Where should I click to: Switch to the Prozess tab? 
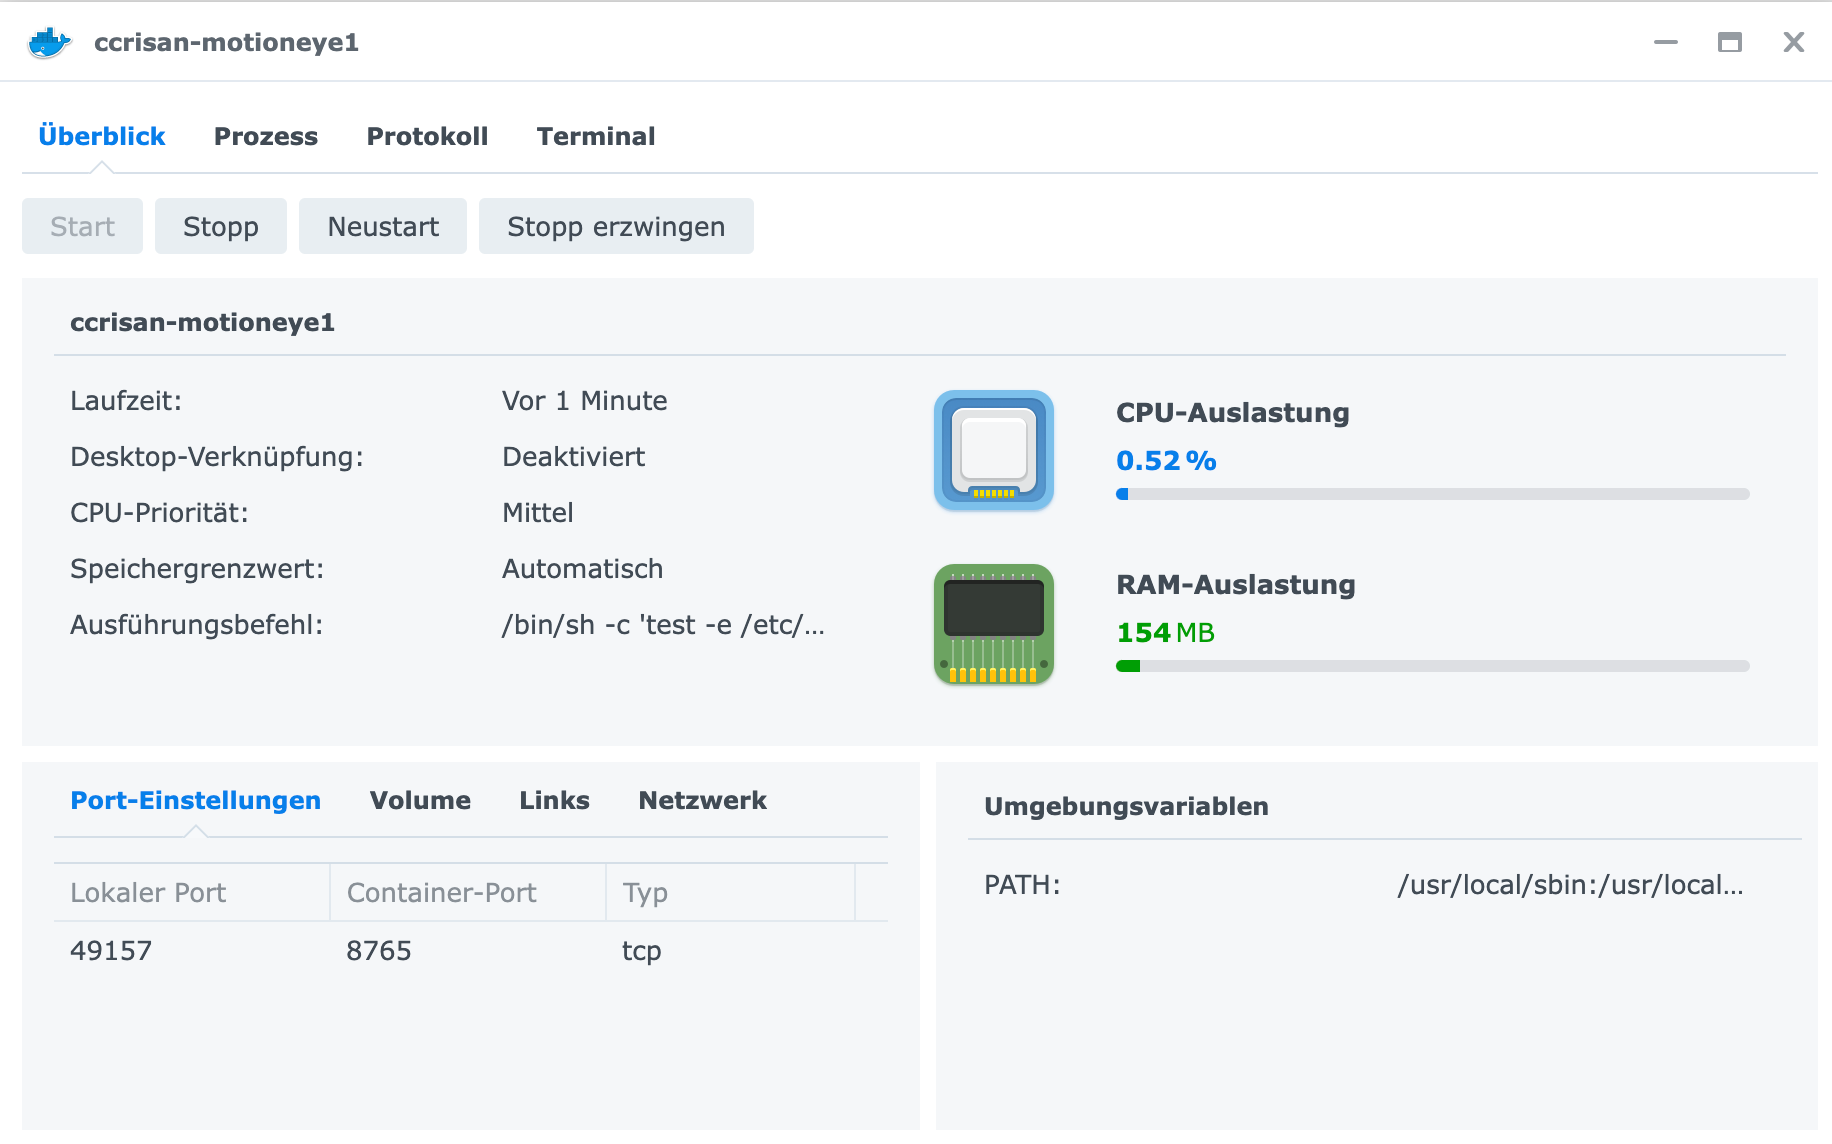pos(265,137)
